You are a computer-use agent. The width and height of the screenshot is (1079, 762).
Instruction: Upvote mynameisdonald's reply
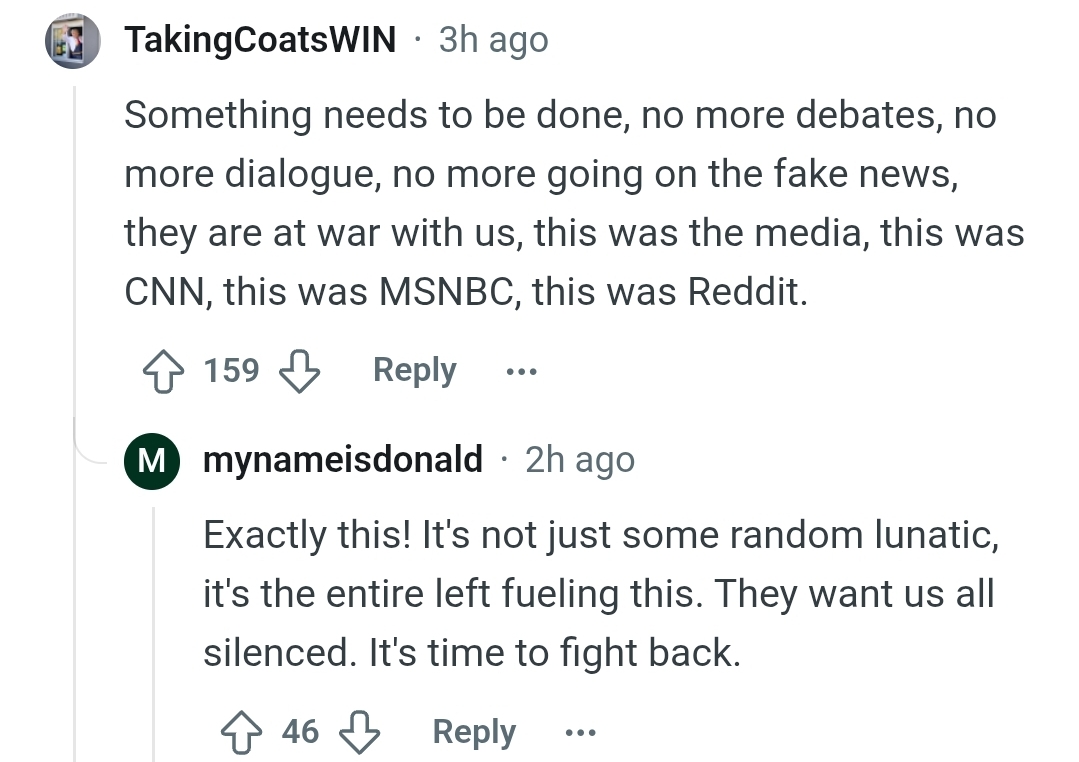[x=241, y=732]
